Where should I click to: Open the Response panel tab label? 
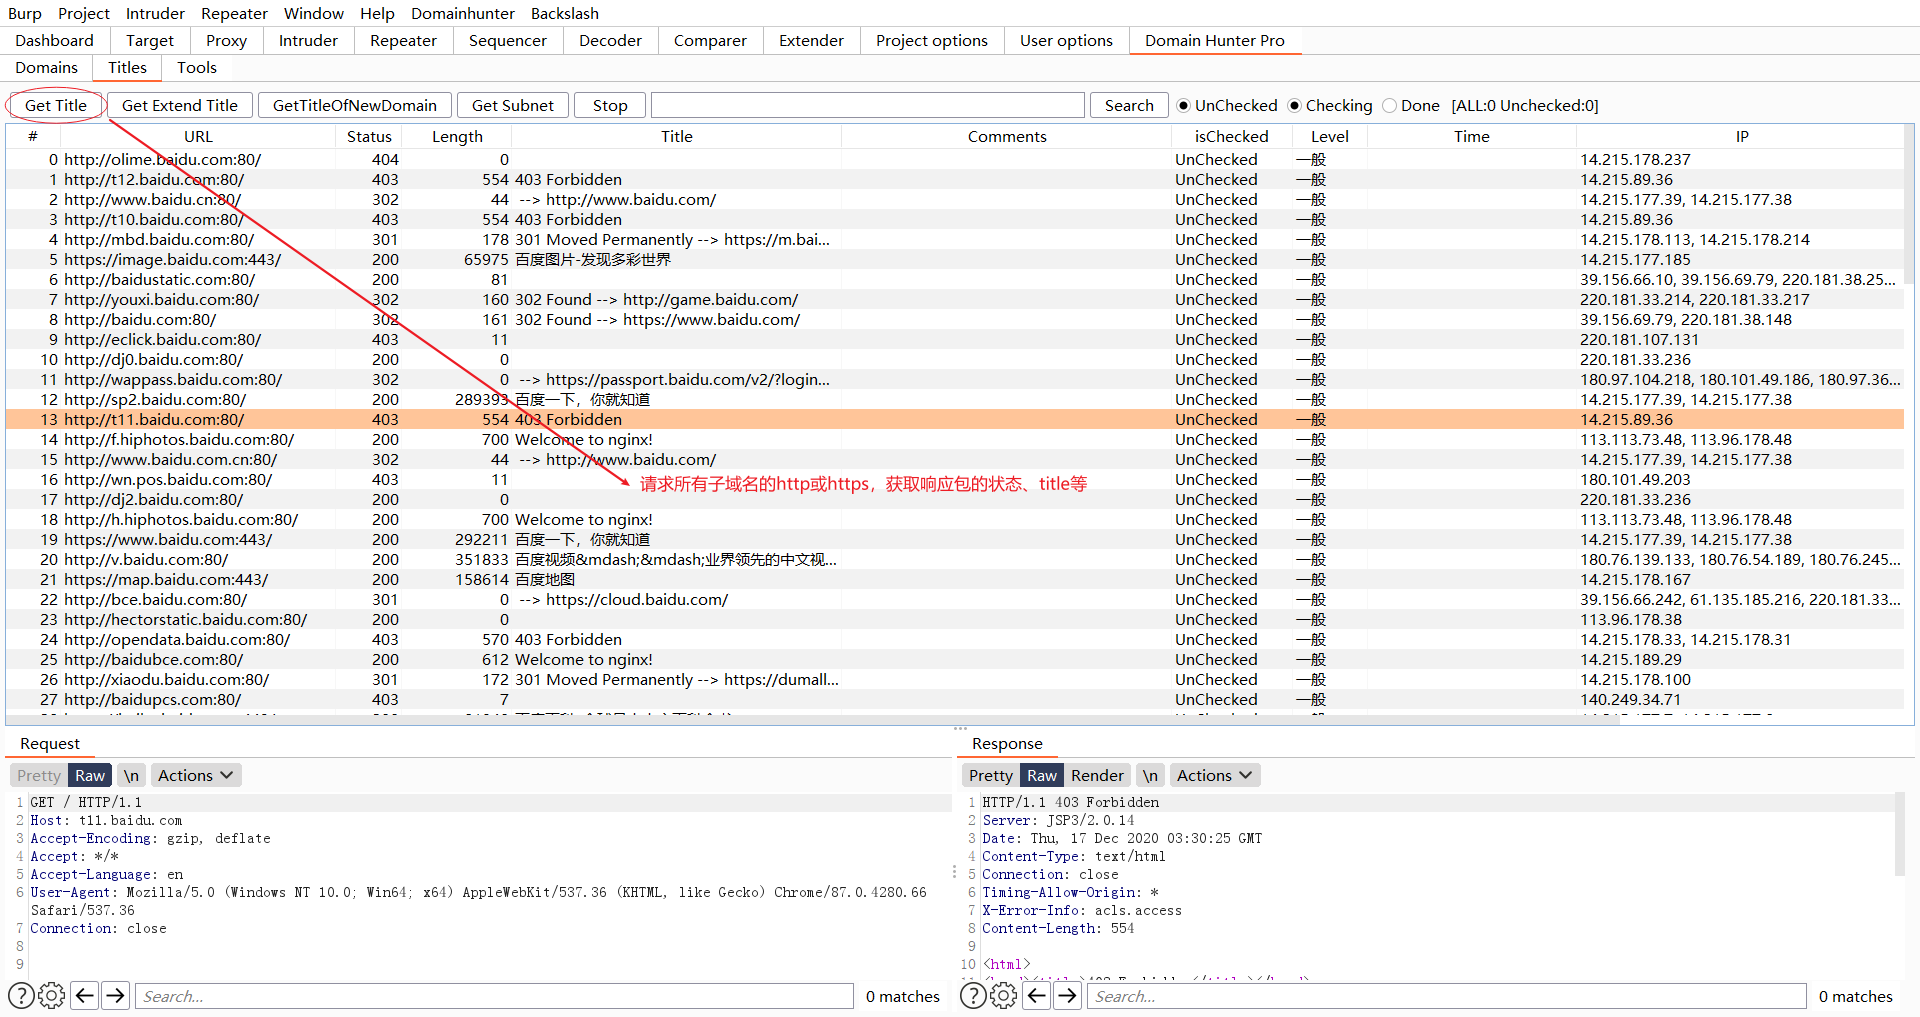(1007, 743)
